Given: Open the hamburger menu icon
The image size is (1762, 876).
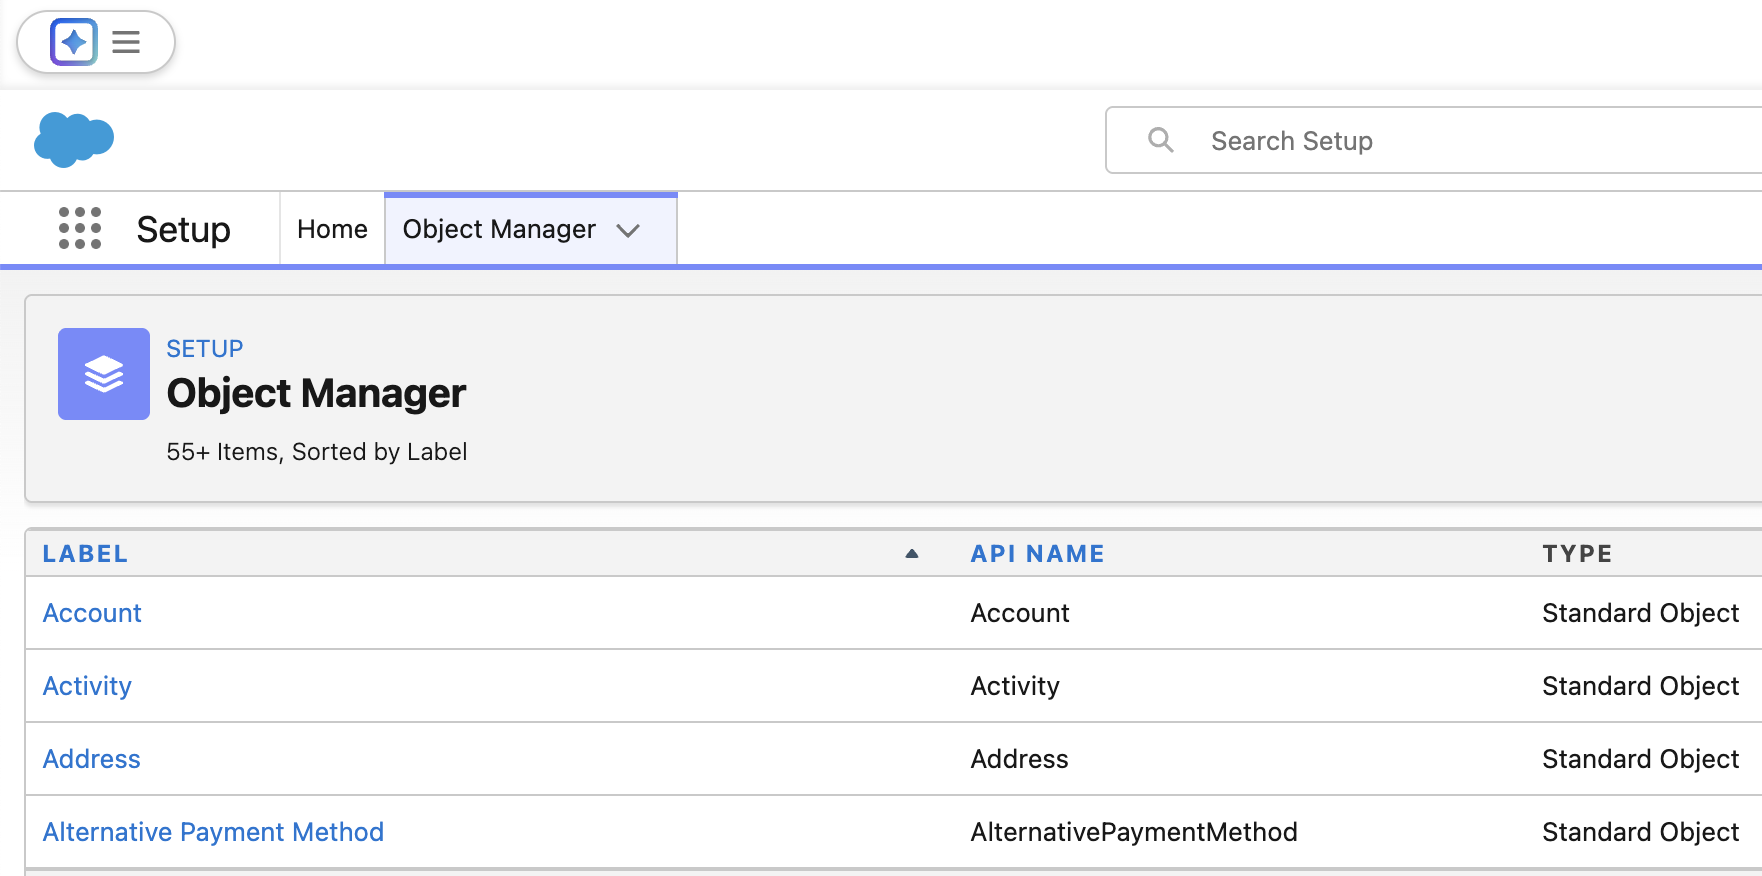Looking at the screenshot, I should [126, 42].
